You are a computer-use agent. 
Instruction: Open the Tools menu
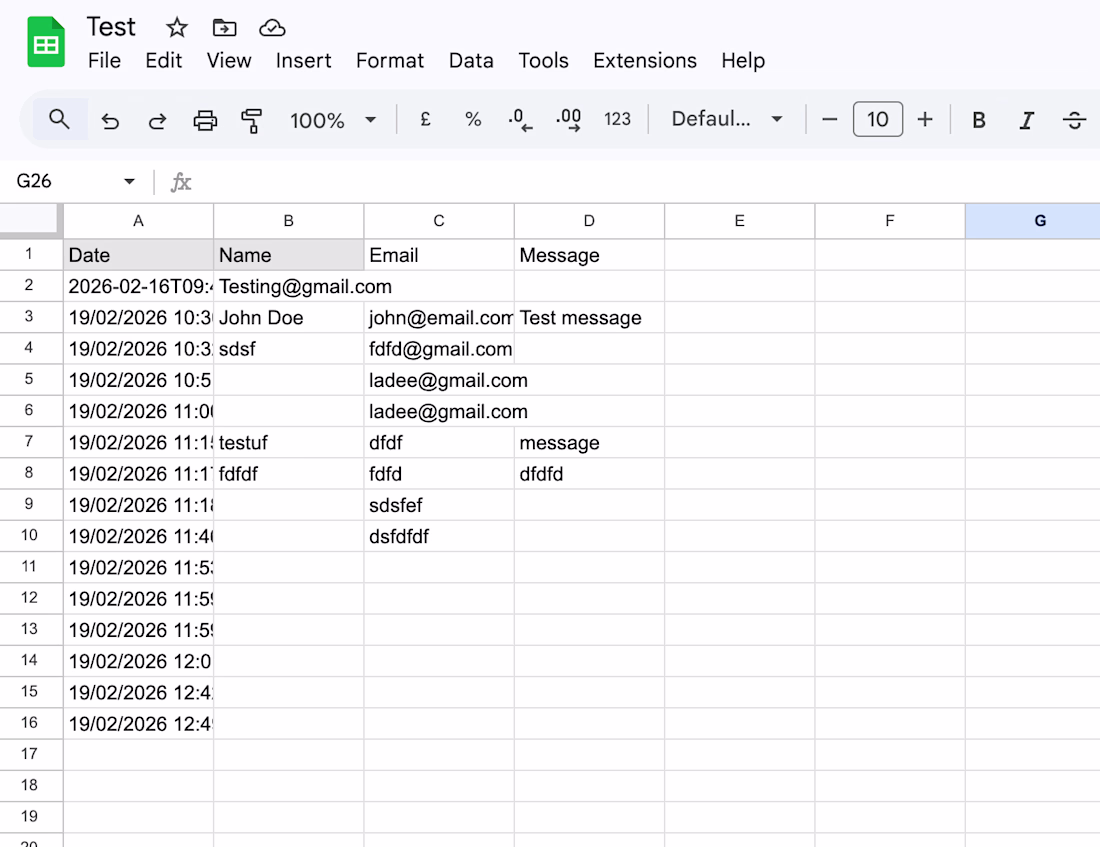point(543,61)
